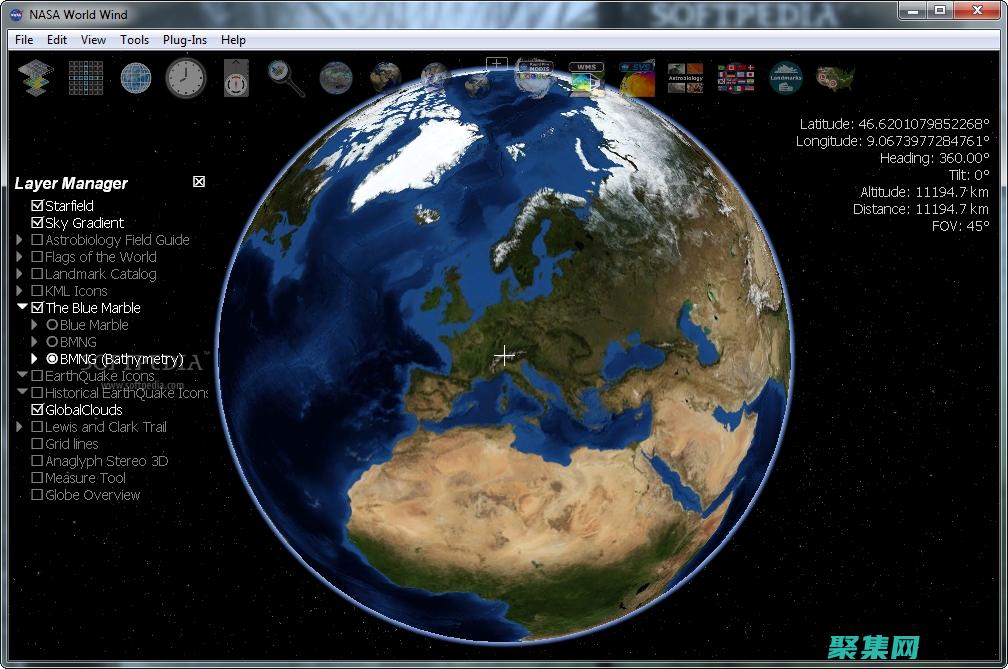Viewport: 1008px width, 669px height.
Task: Open the Tools menu
Action: pos(134,40)
